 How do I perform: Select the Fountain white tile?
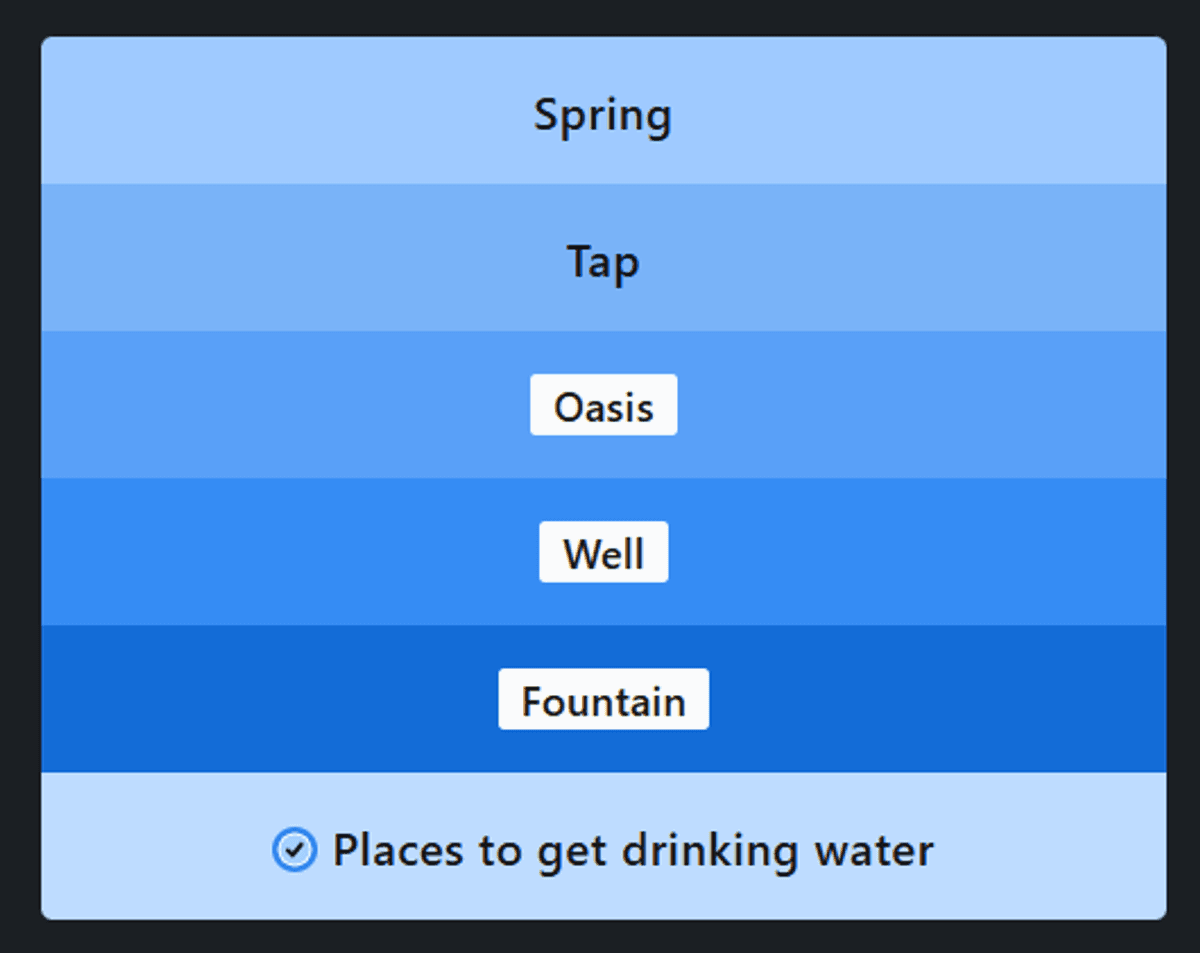pos(603,699)
